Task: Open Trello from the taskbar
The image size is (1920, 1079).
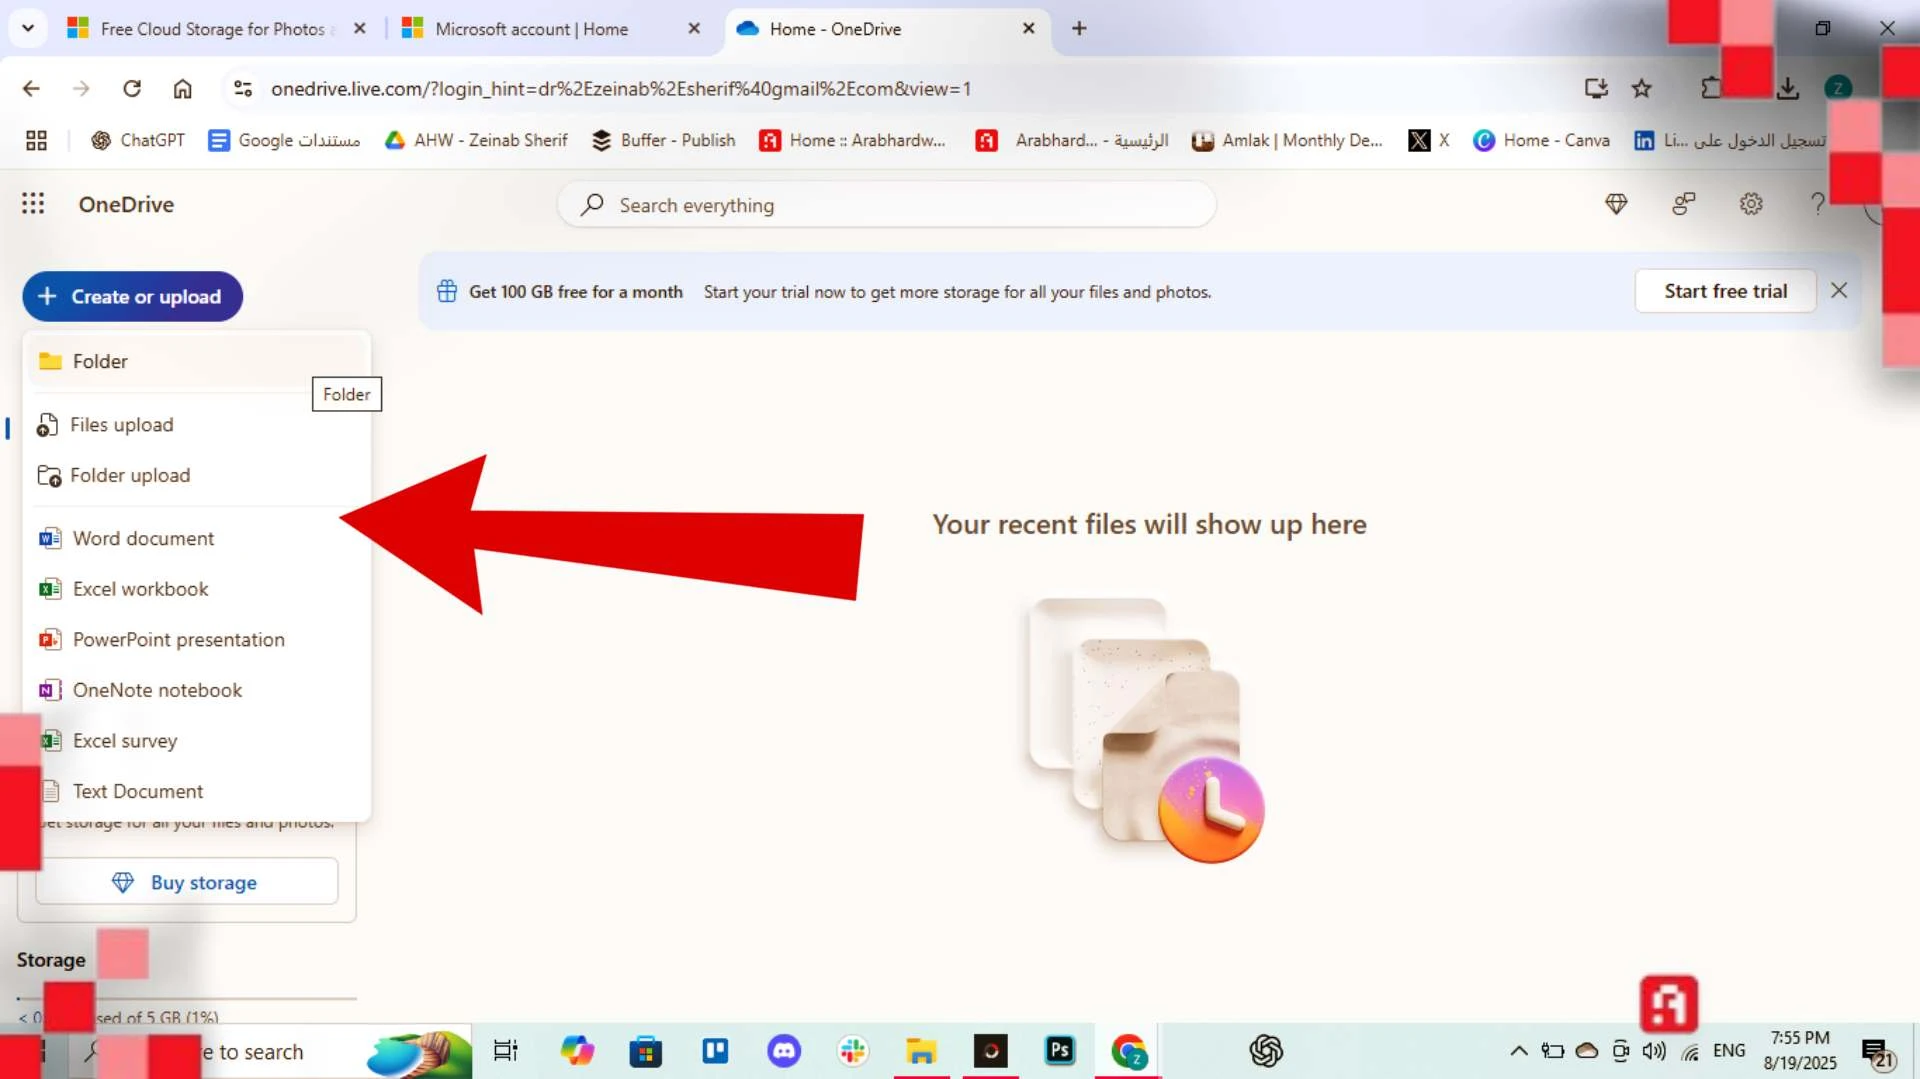Action: pos(715,1051)
